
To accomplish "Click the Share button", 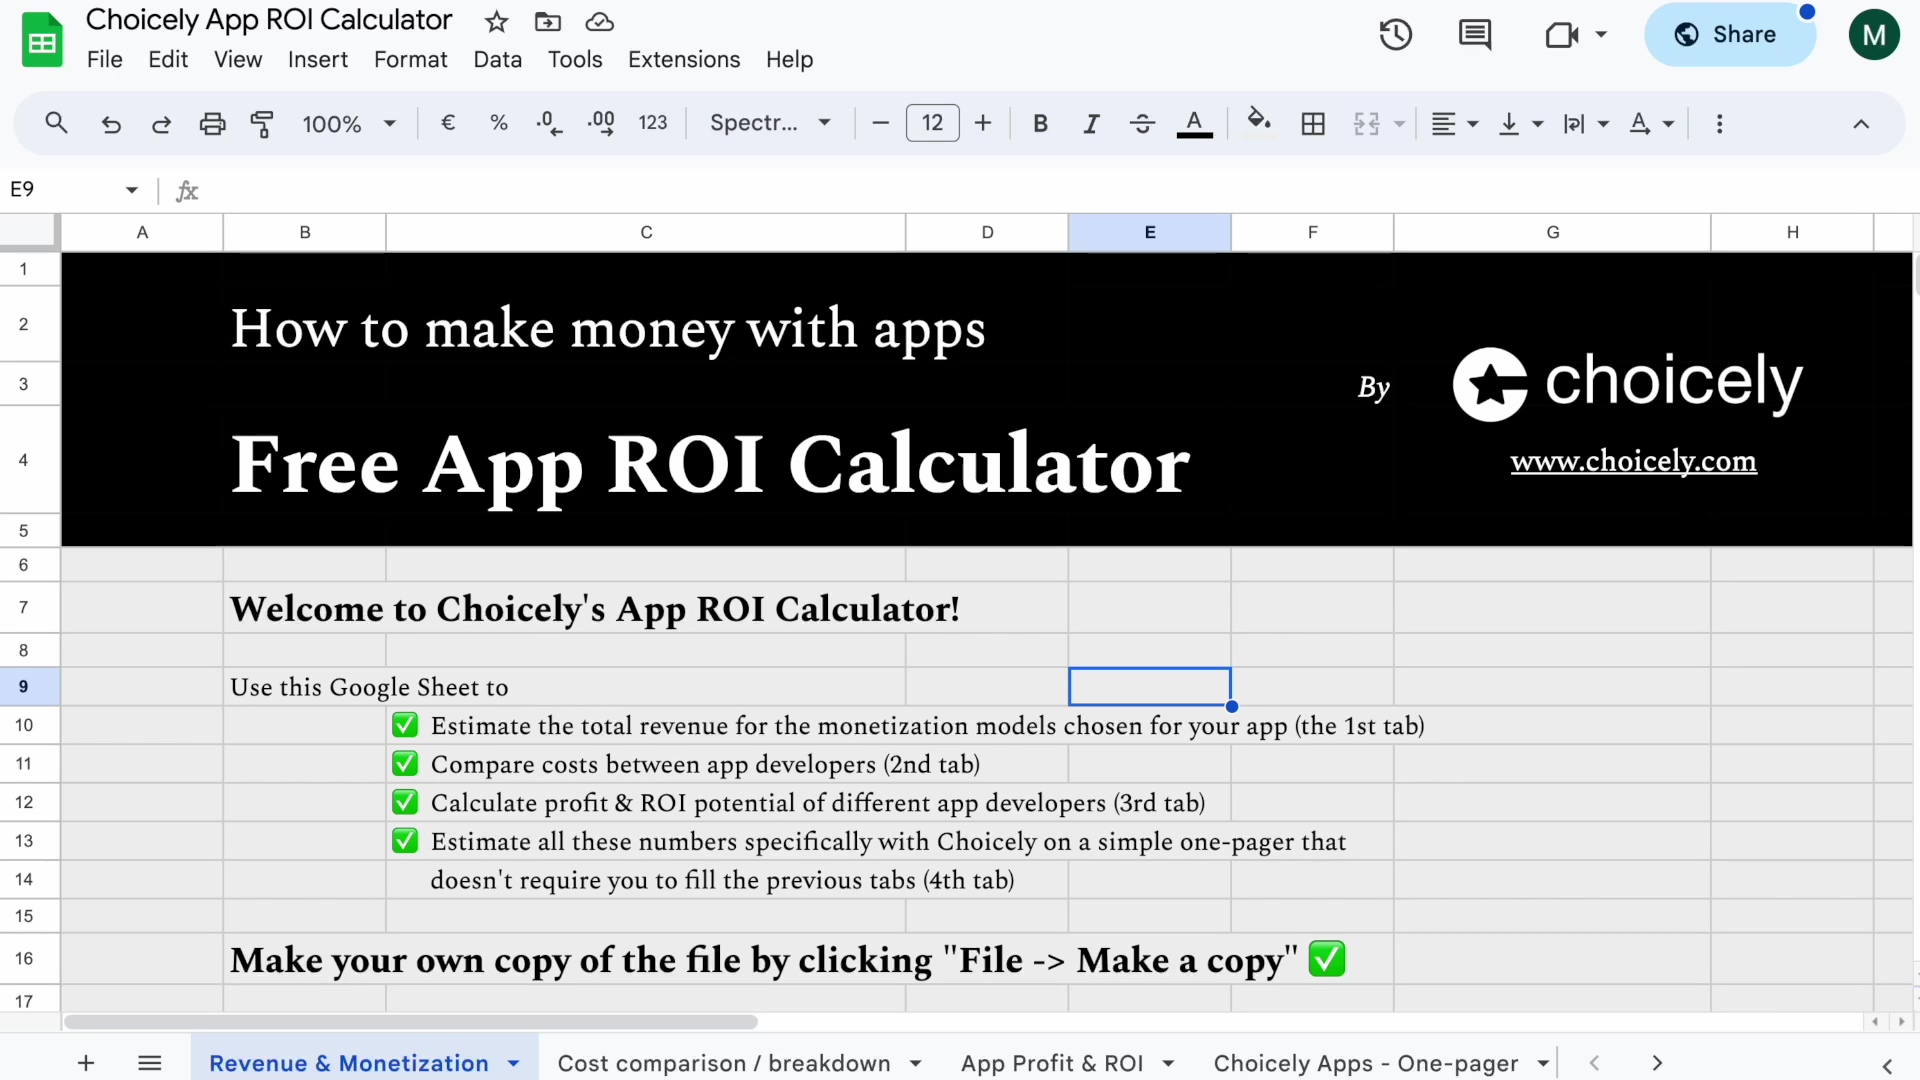I will point(1728,35).
